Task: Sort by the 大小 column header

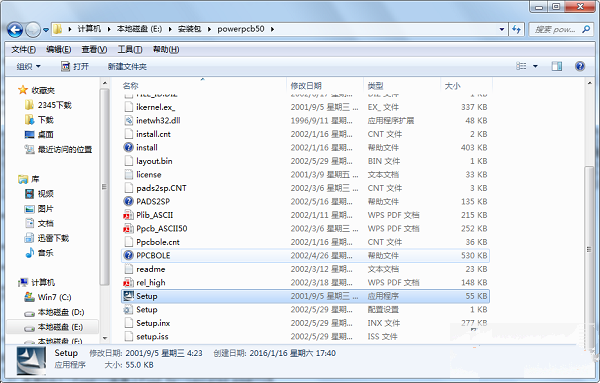Action: (452, 86)
